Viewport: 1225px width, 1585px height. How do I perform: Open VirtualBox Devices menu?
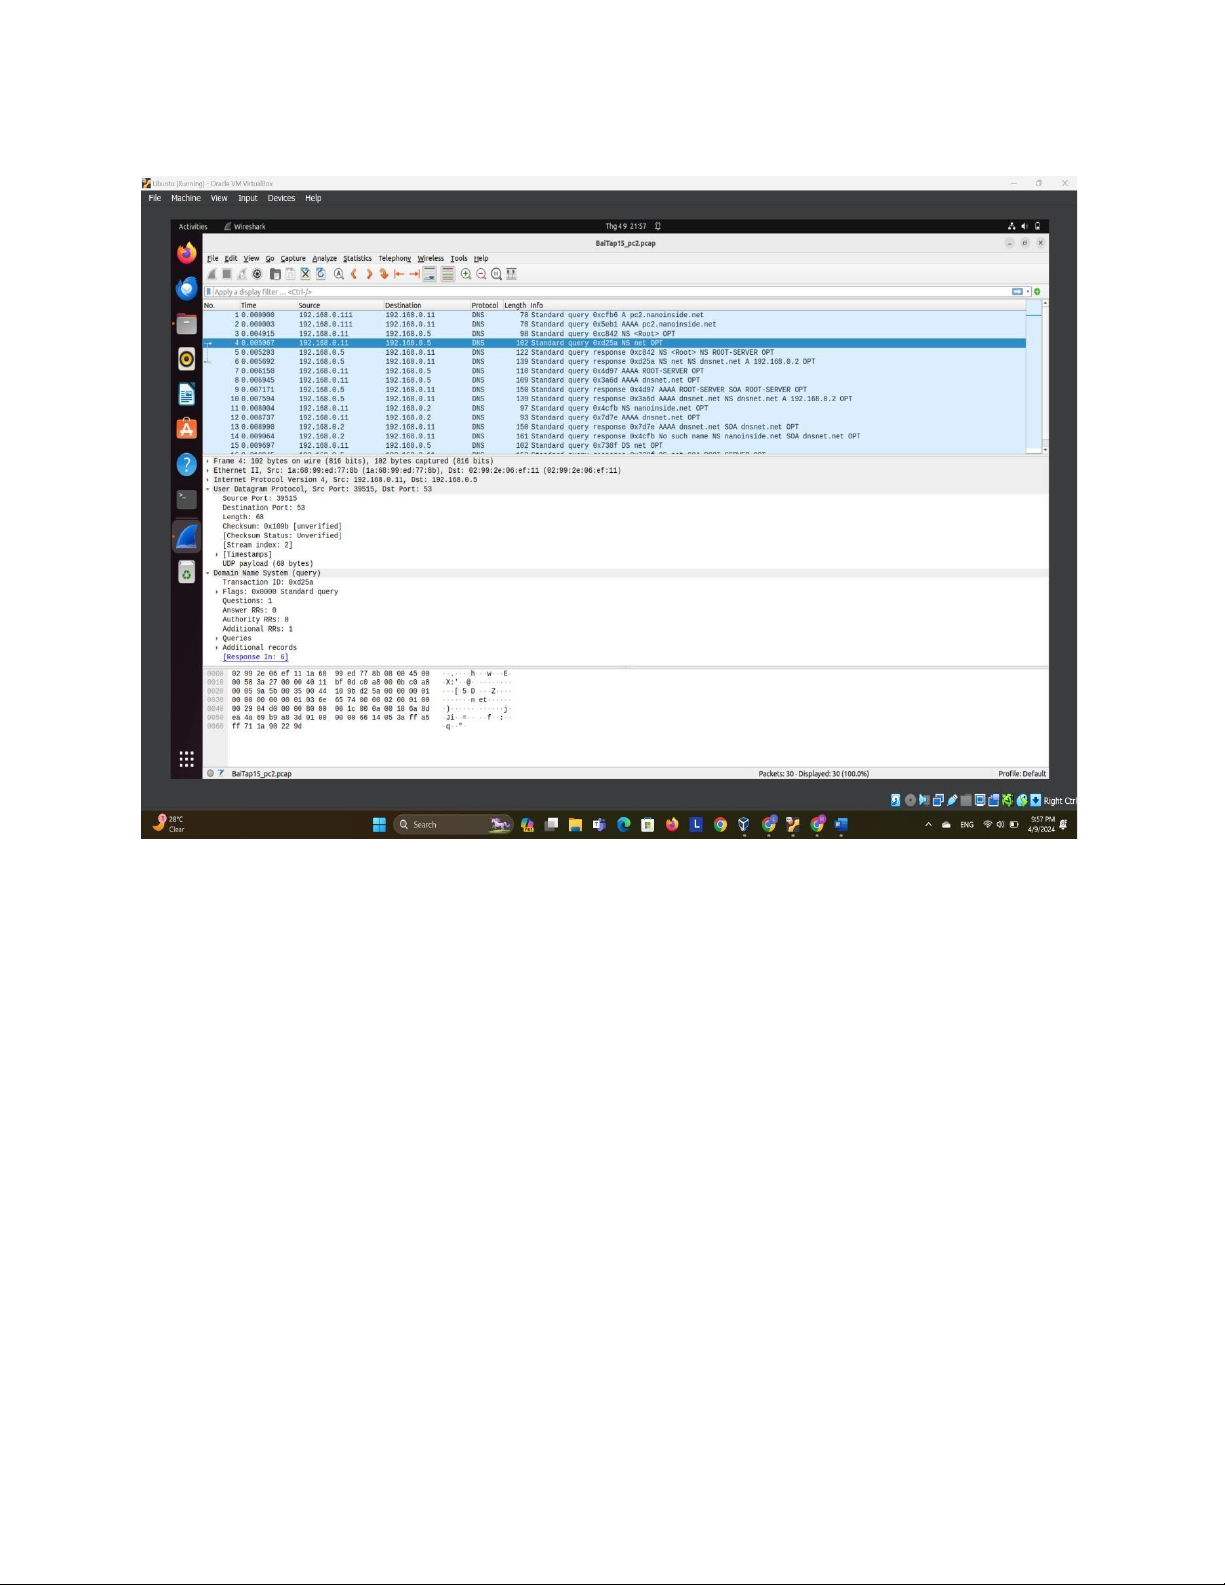[x=281, y=198]
